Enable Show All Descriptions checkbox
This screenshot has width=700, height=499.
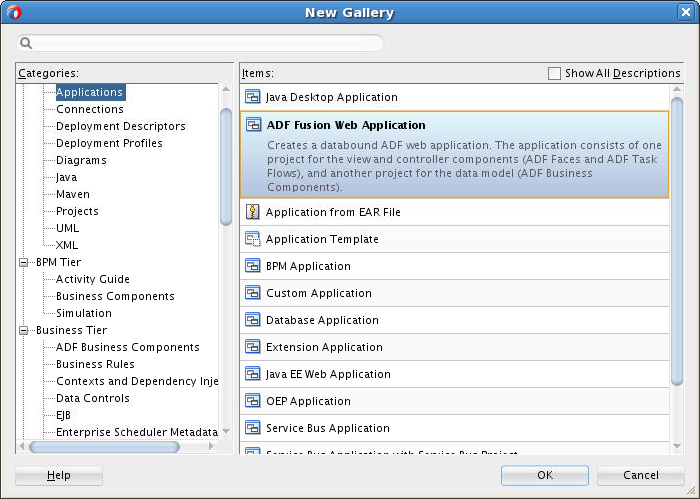(554, 73)
